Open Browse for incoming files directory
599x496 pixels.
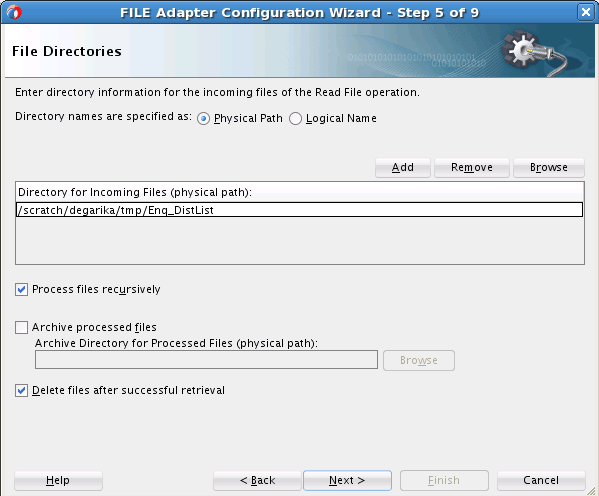point(549,168)
